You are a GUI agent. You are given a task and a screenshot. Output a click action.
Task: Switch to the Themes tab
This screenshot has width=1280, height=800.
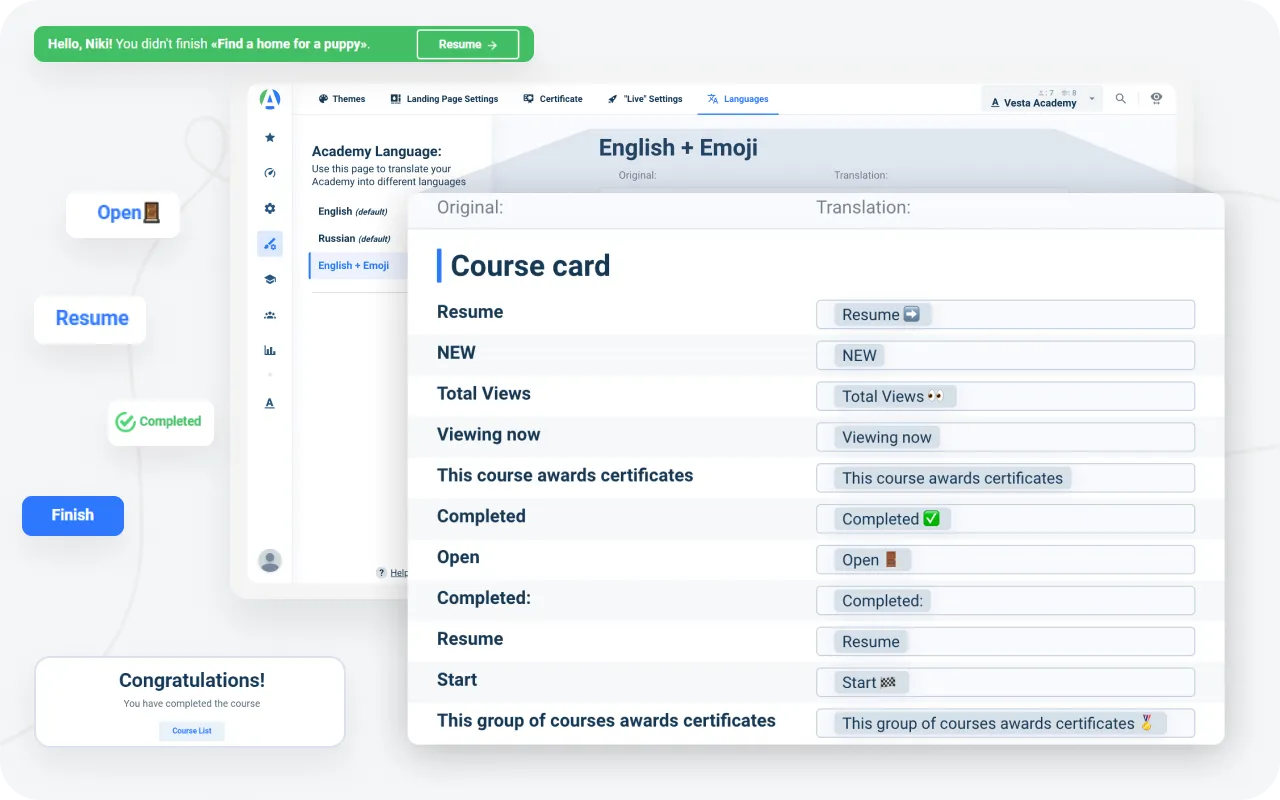pos(342,99)
